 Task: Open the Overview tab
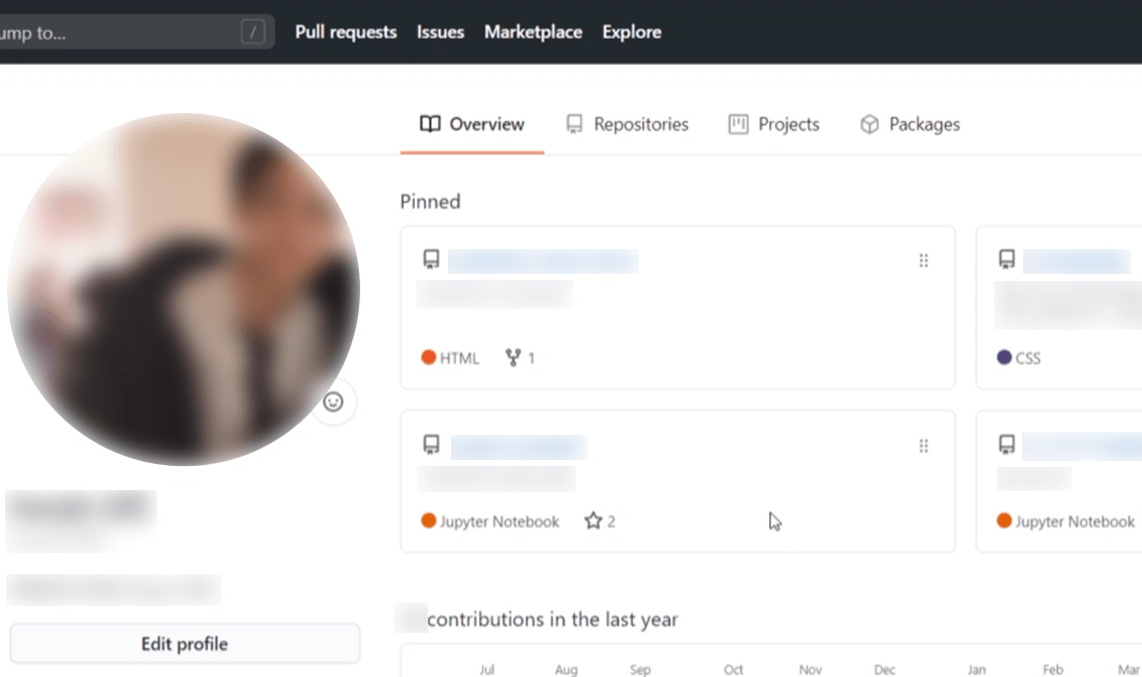pos(472,125)
